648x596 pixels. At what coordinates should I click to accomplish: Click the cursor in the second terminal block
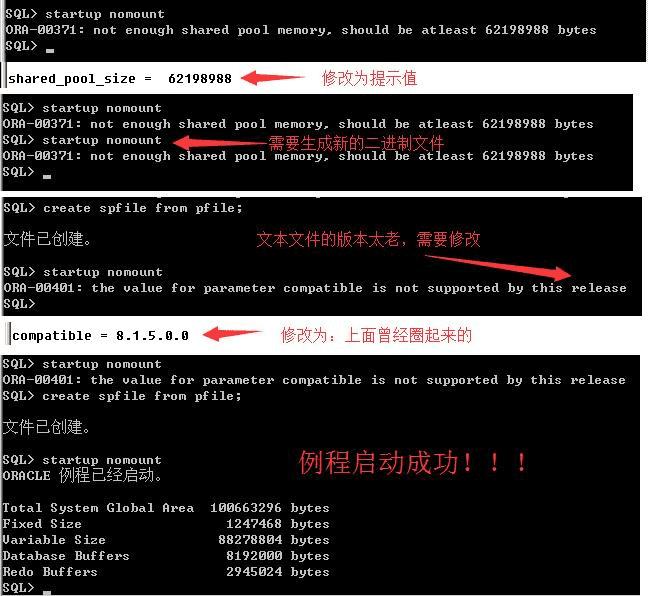click(47, 176)
